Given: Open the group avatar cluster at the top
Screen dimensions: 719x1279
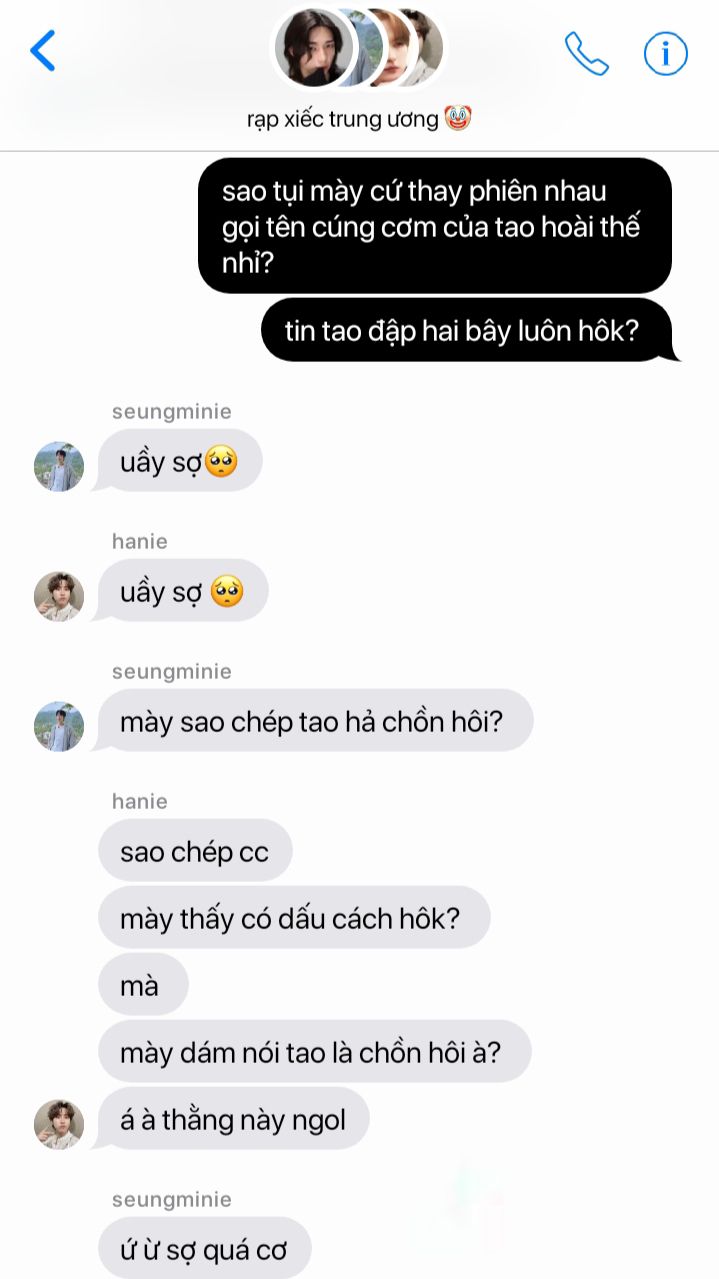Looking at the screenshot, I should point(358,47).
